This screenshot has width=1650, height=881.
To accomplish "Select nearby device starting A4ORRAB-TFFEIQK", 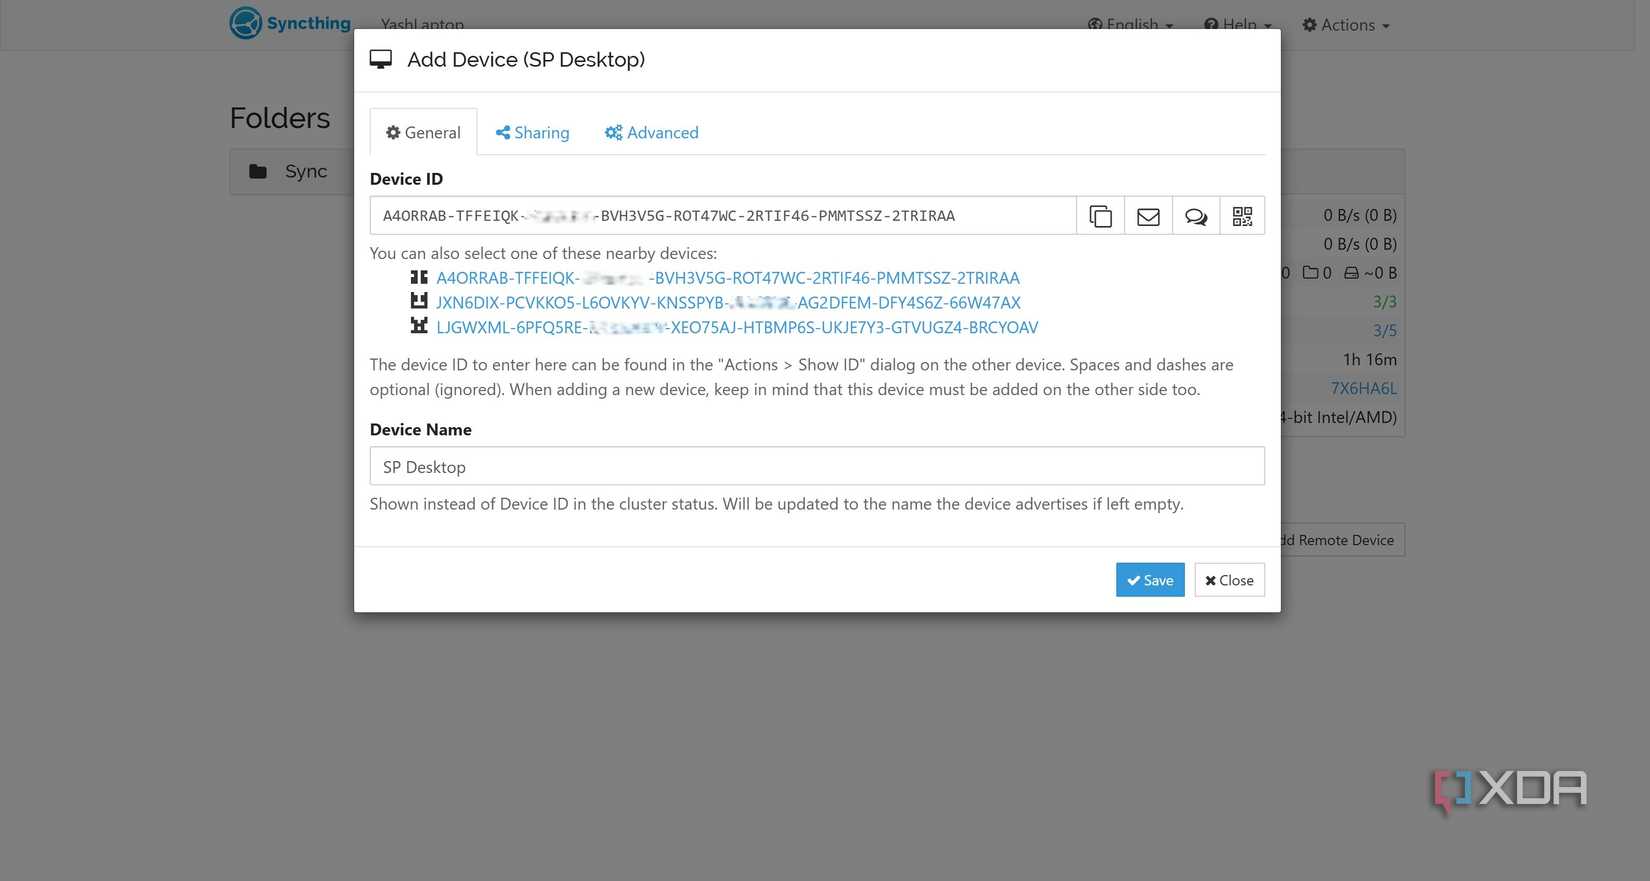I will click(728, 278).
